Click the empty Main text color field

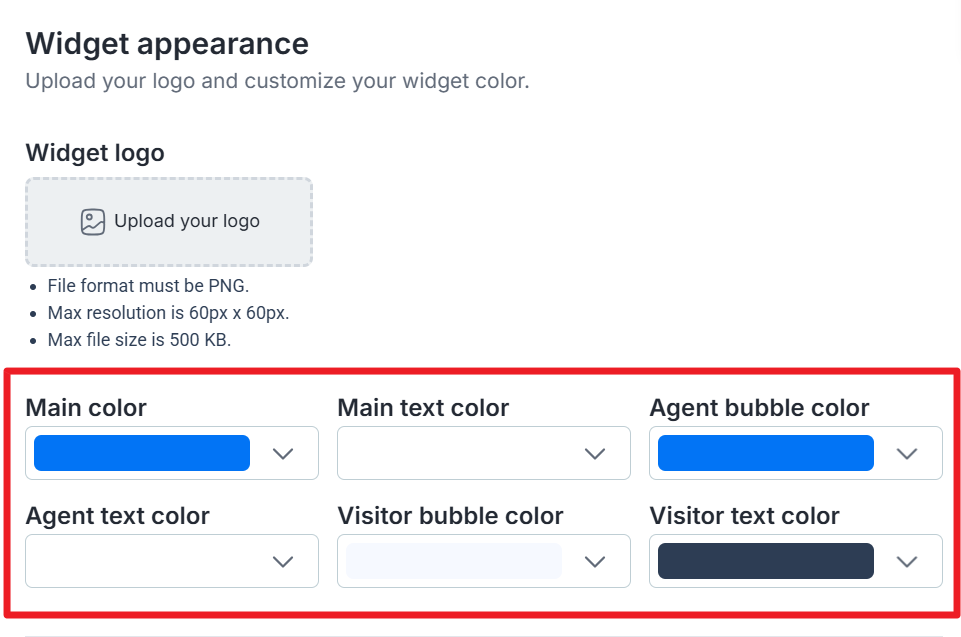click(455, 454)
